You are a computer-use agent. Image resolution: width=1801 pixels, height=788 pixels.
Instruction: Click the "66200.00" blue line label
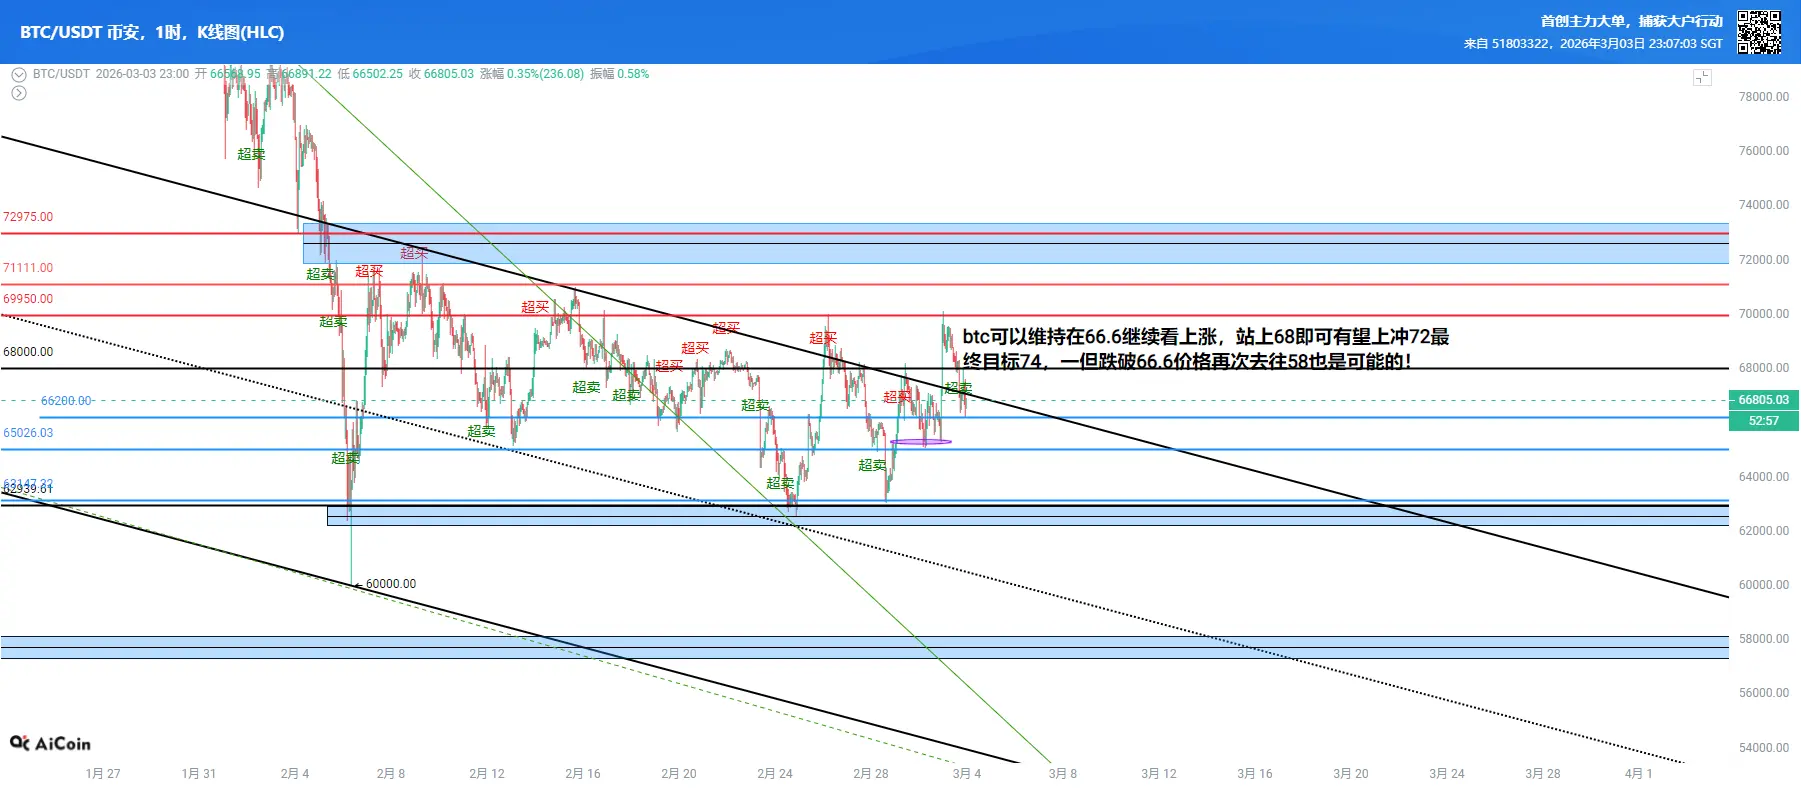[x=66, y=401]
